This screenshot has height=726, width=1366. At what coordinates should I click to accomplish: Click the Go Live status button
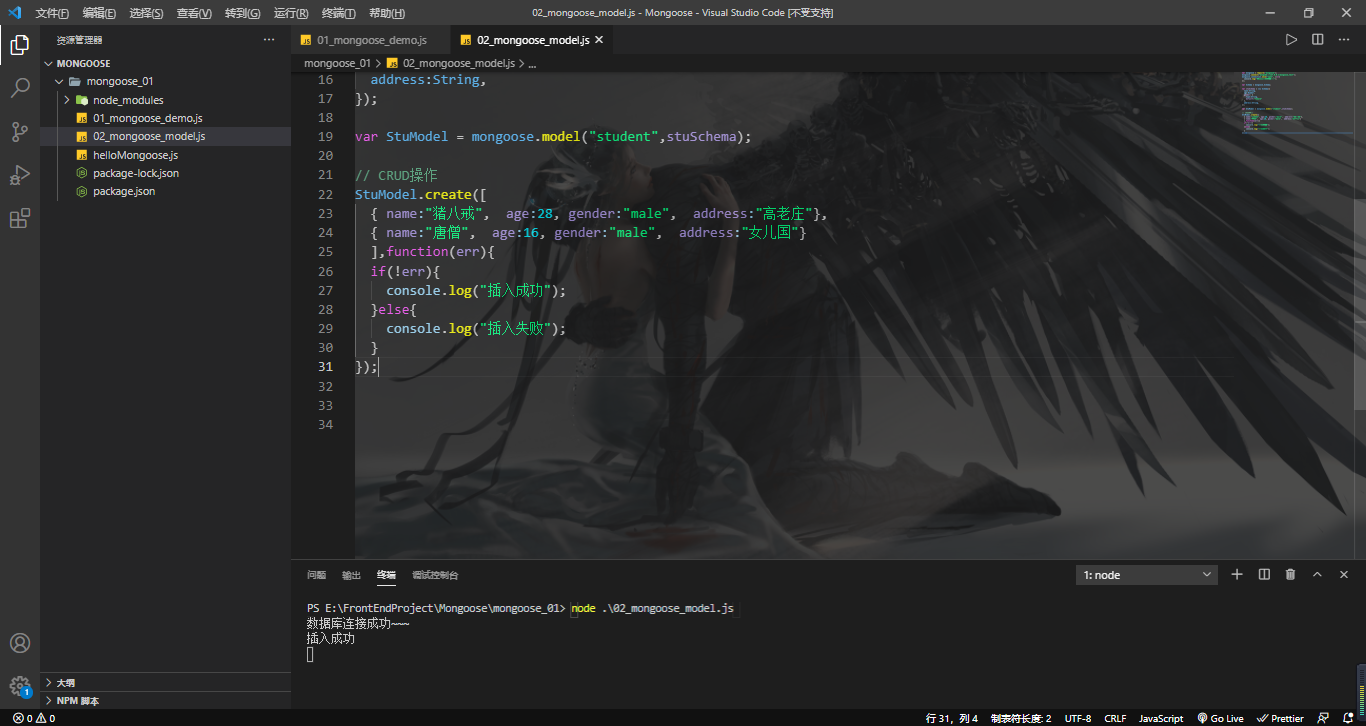pyautogui.click(x=1220, y=718)
